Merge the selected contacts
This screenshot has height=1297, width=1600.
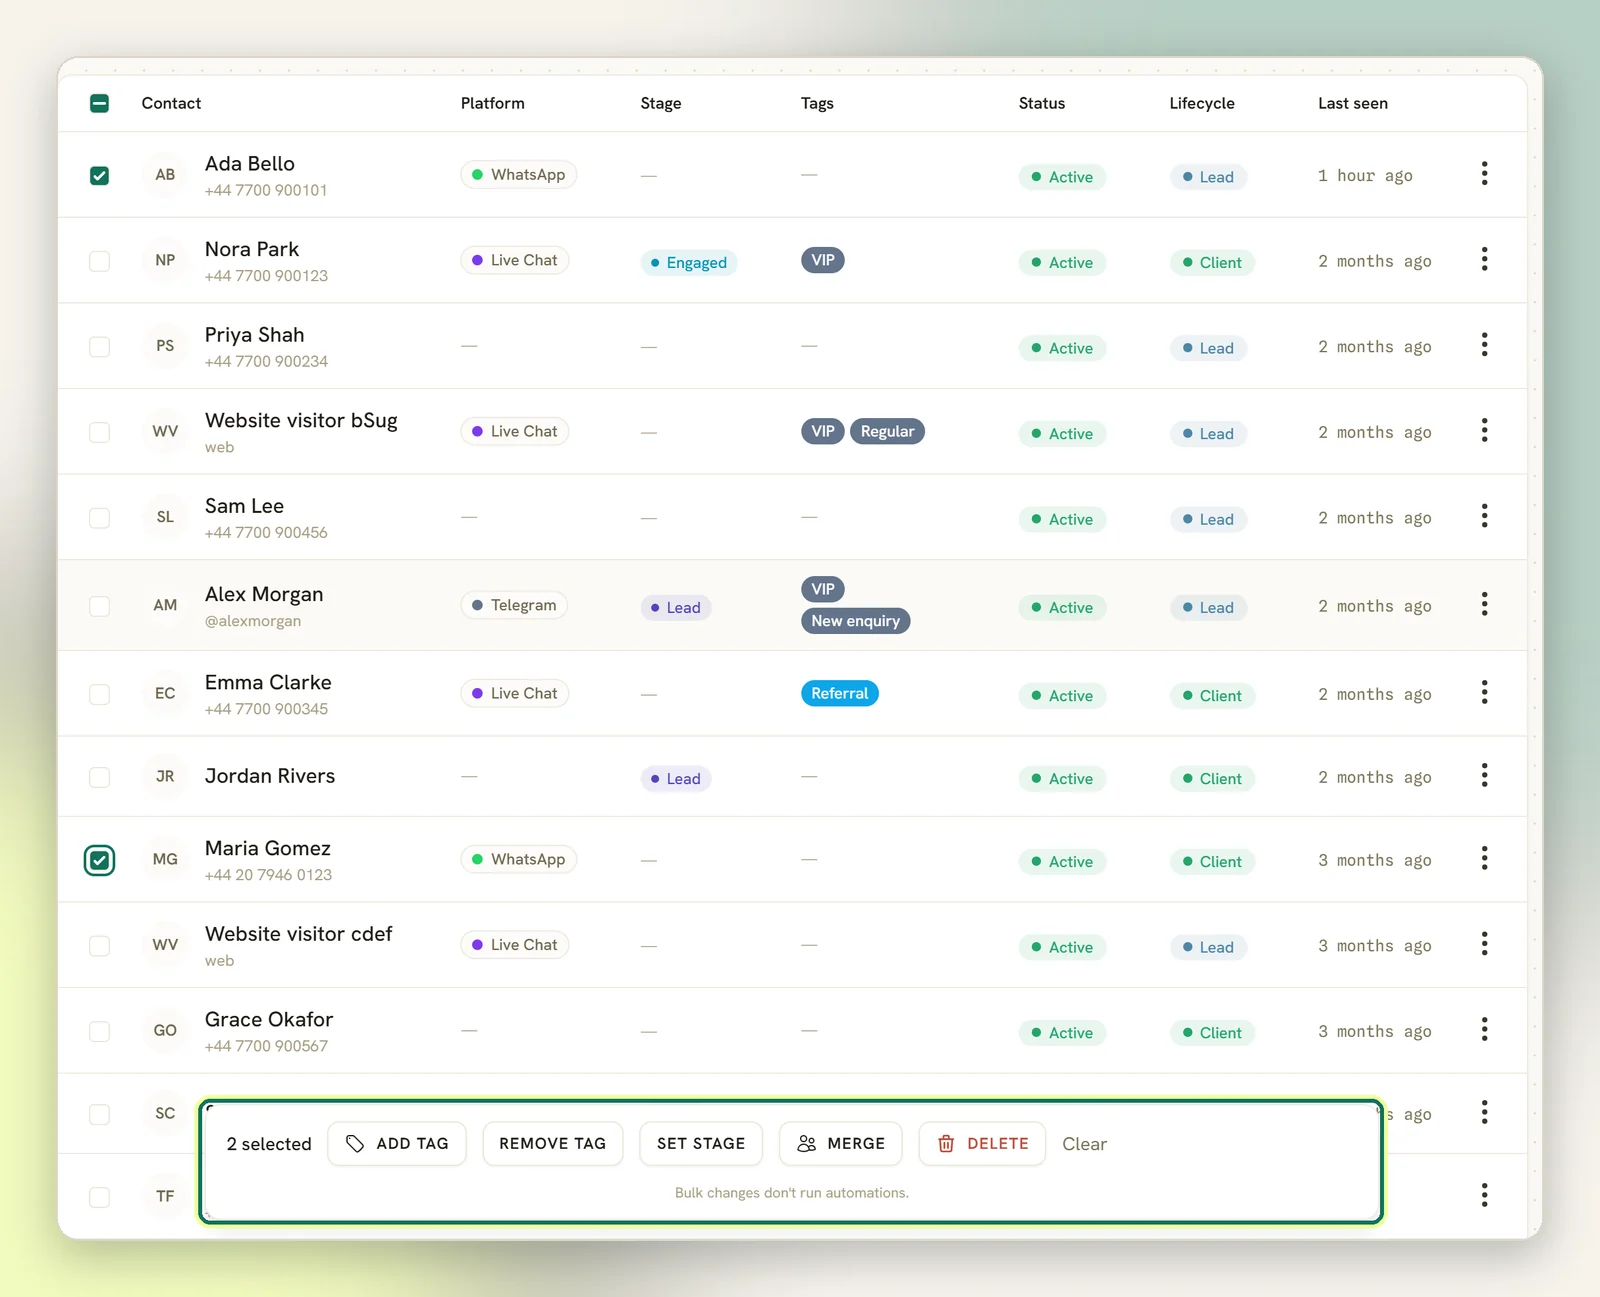pyautogui.click(x=841, y=1143)
